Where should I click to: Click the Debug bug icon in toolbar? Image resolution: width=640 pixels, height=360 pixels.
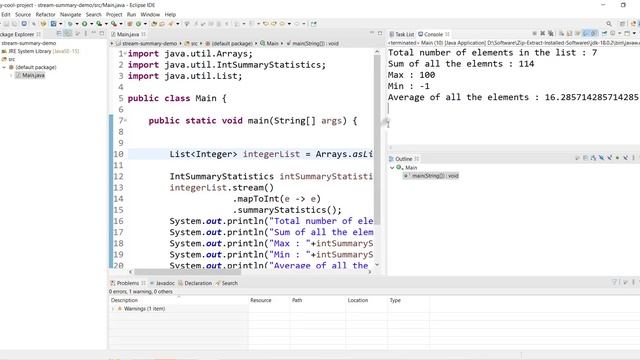point(70,24)
